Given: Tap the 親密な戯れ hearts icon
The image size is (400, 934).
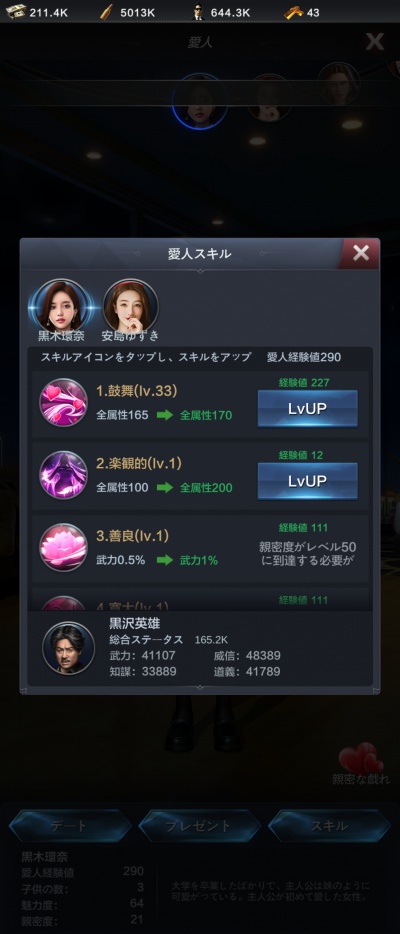Looking at the screenshot, I should click(x=361, y=758).
